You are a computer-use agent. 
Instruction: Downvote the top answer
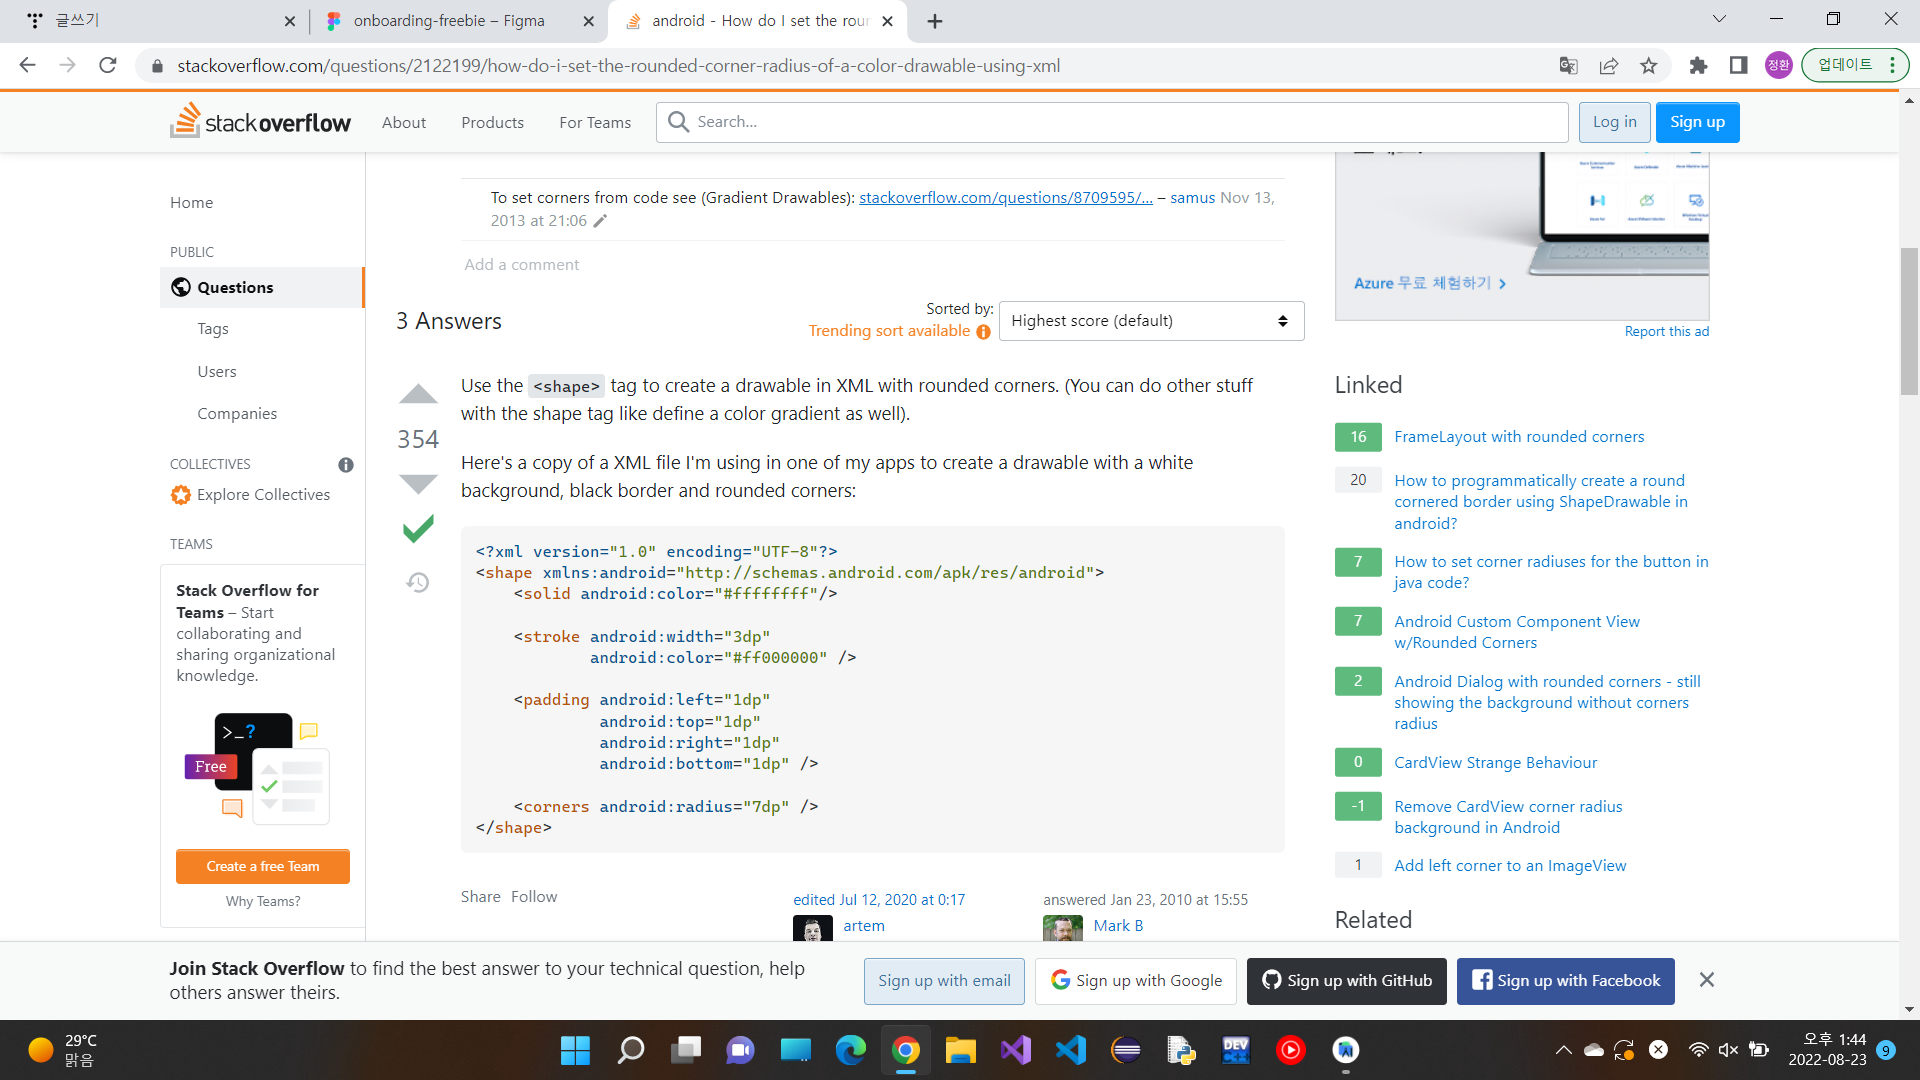pyautogui.click(x=418, y=484)
